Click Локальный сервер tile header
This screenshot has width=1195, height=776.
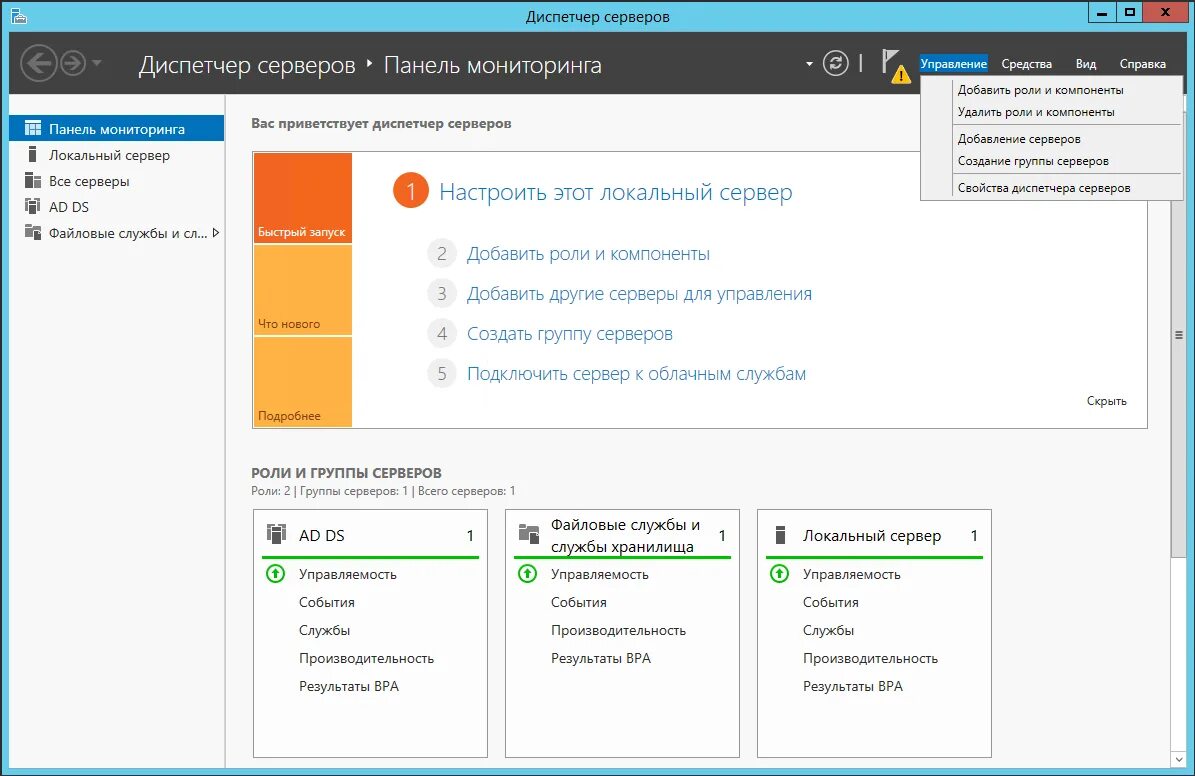click(x=874, y=535)
